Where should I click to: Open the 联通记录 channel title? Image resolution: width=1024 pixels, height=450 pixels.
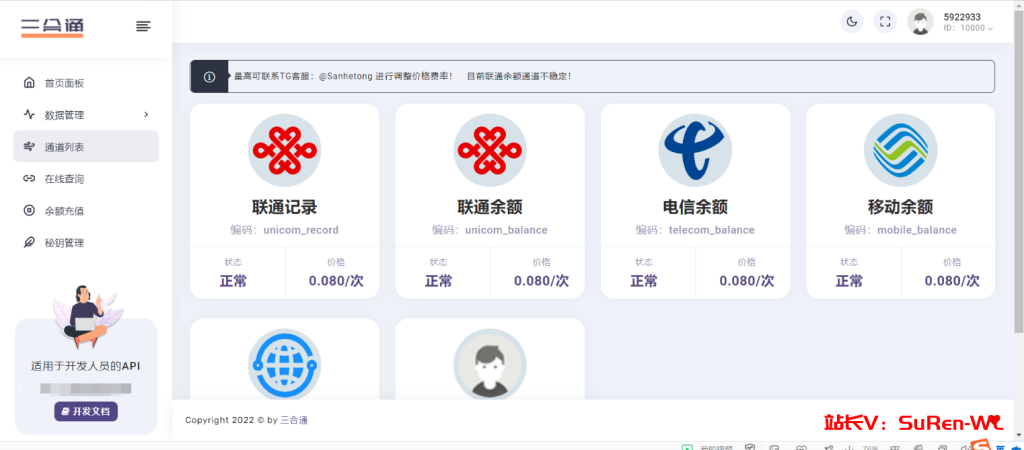click(x=284, y=208)
